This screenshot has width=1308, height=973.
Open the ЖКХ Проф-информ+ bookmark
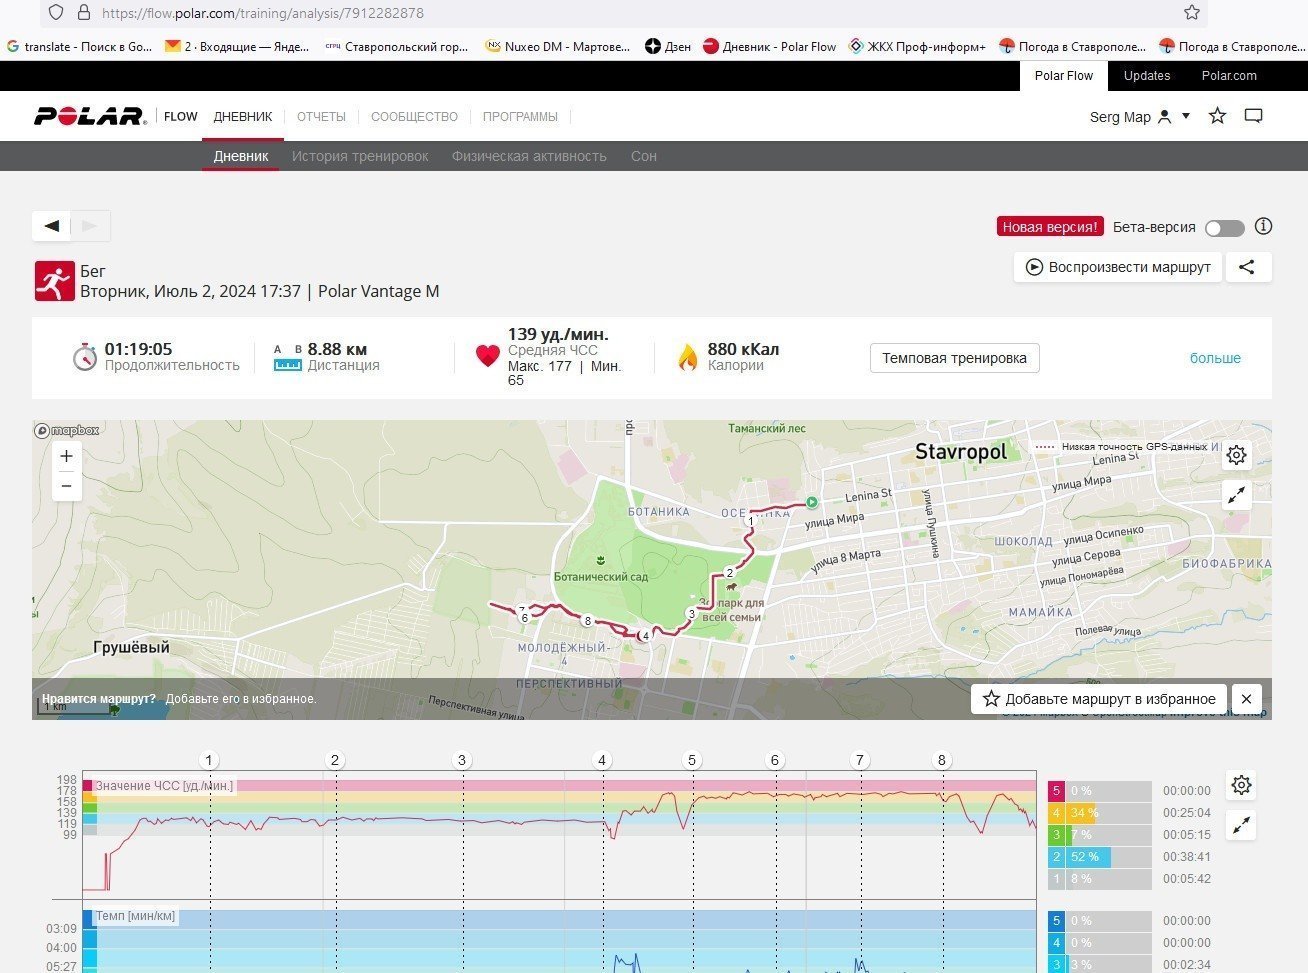point(917,46)
